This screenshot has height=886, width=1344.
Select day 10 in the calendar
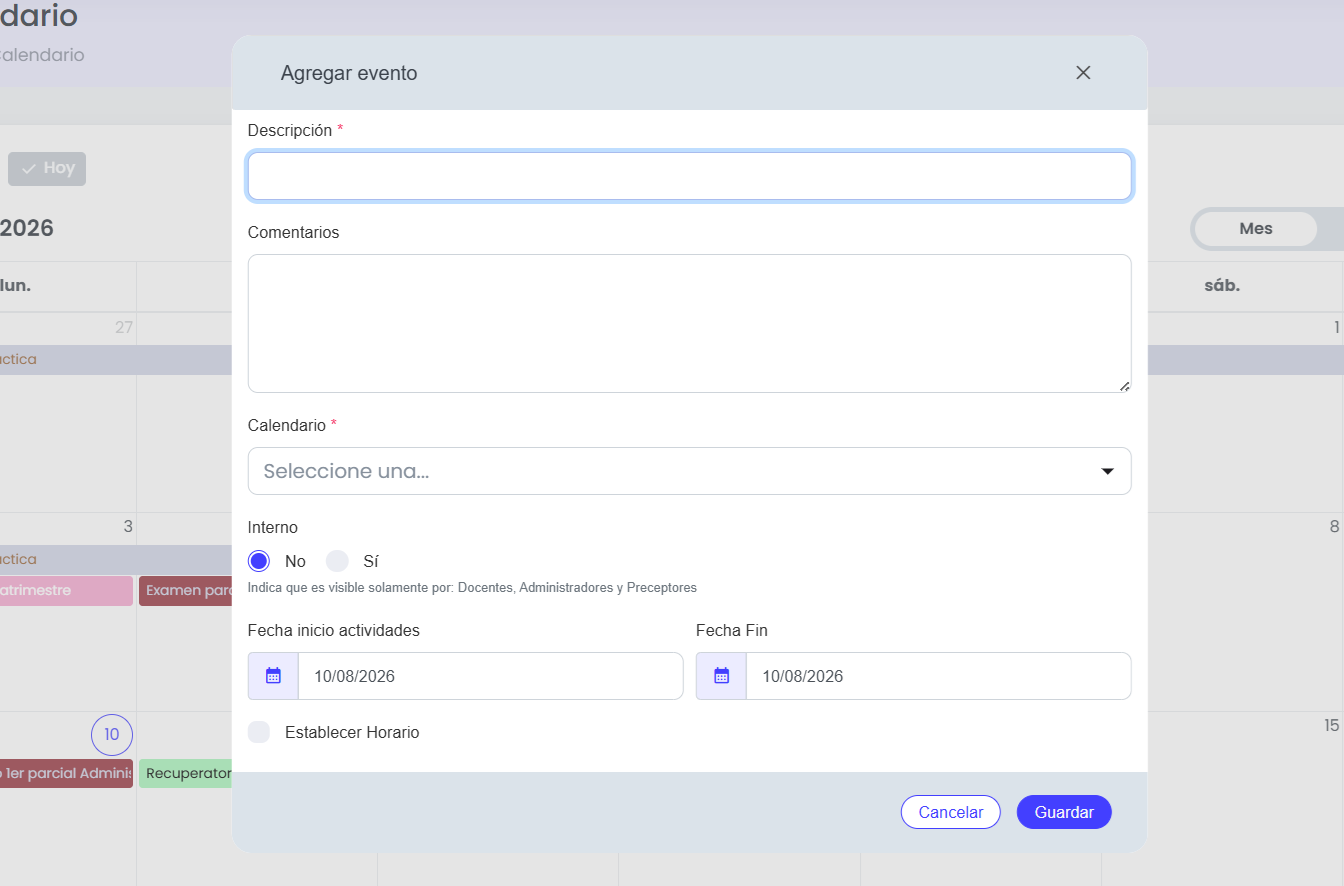(x=112, y=734)
